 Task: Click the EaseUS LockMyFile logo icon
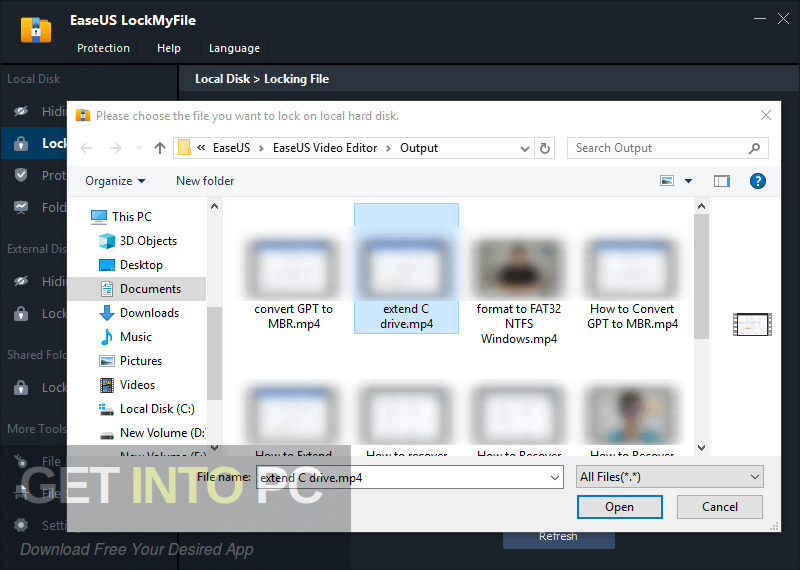tap(36, 30)
